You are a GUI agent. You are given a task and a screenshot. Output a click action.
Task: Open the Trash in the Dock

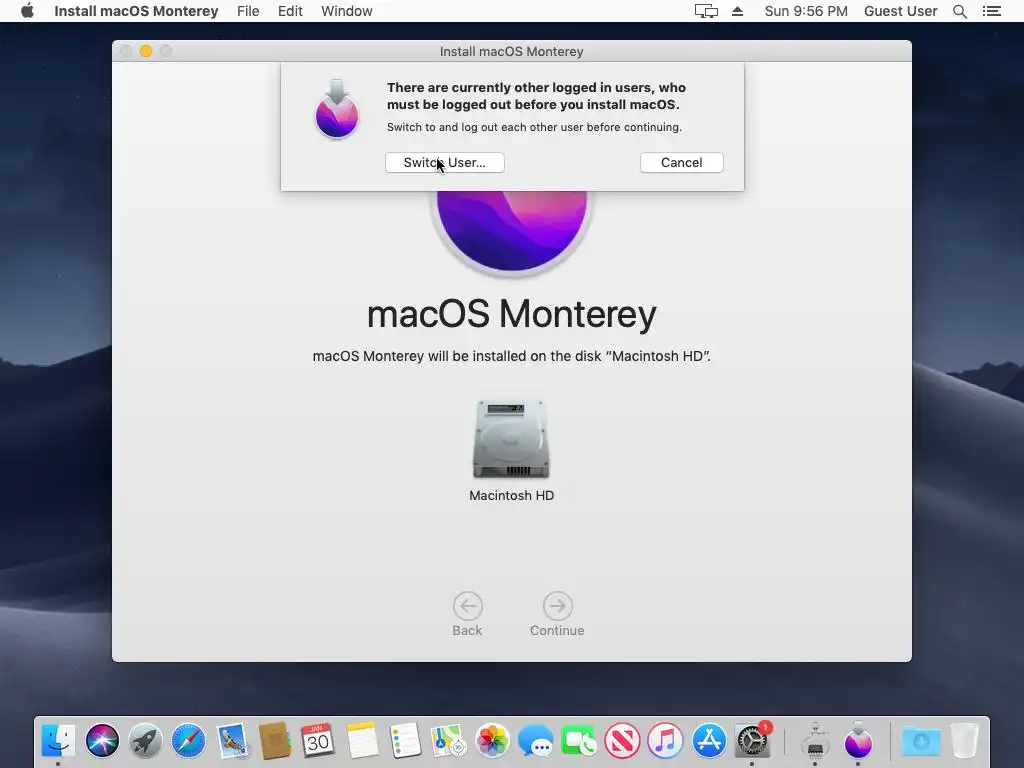[x=965, y=741]
